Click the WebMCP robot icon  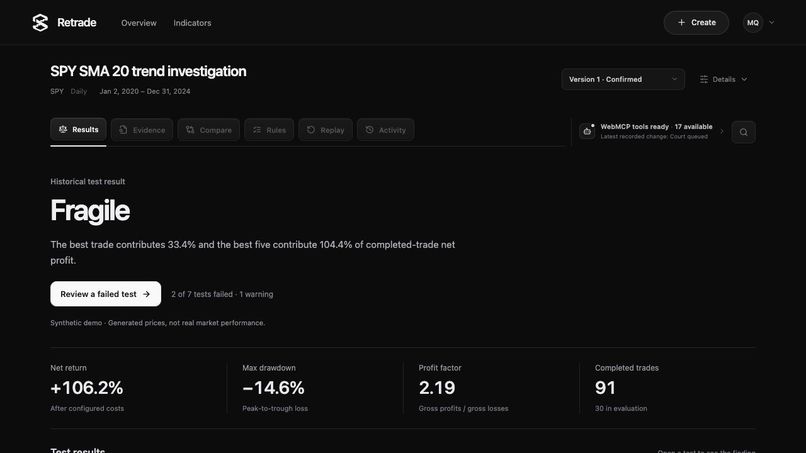[587, 132]
